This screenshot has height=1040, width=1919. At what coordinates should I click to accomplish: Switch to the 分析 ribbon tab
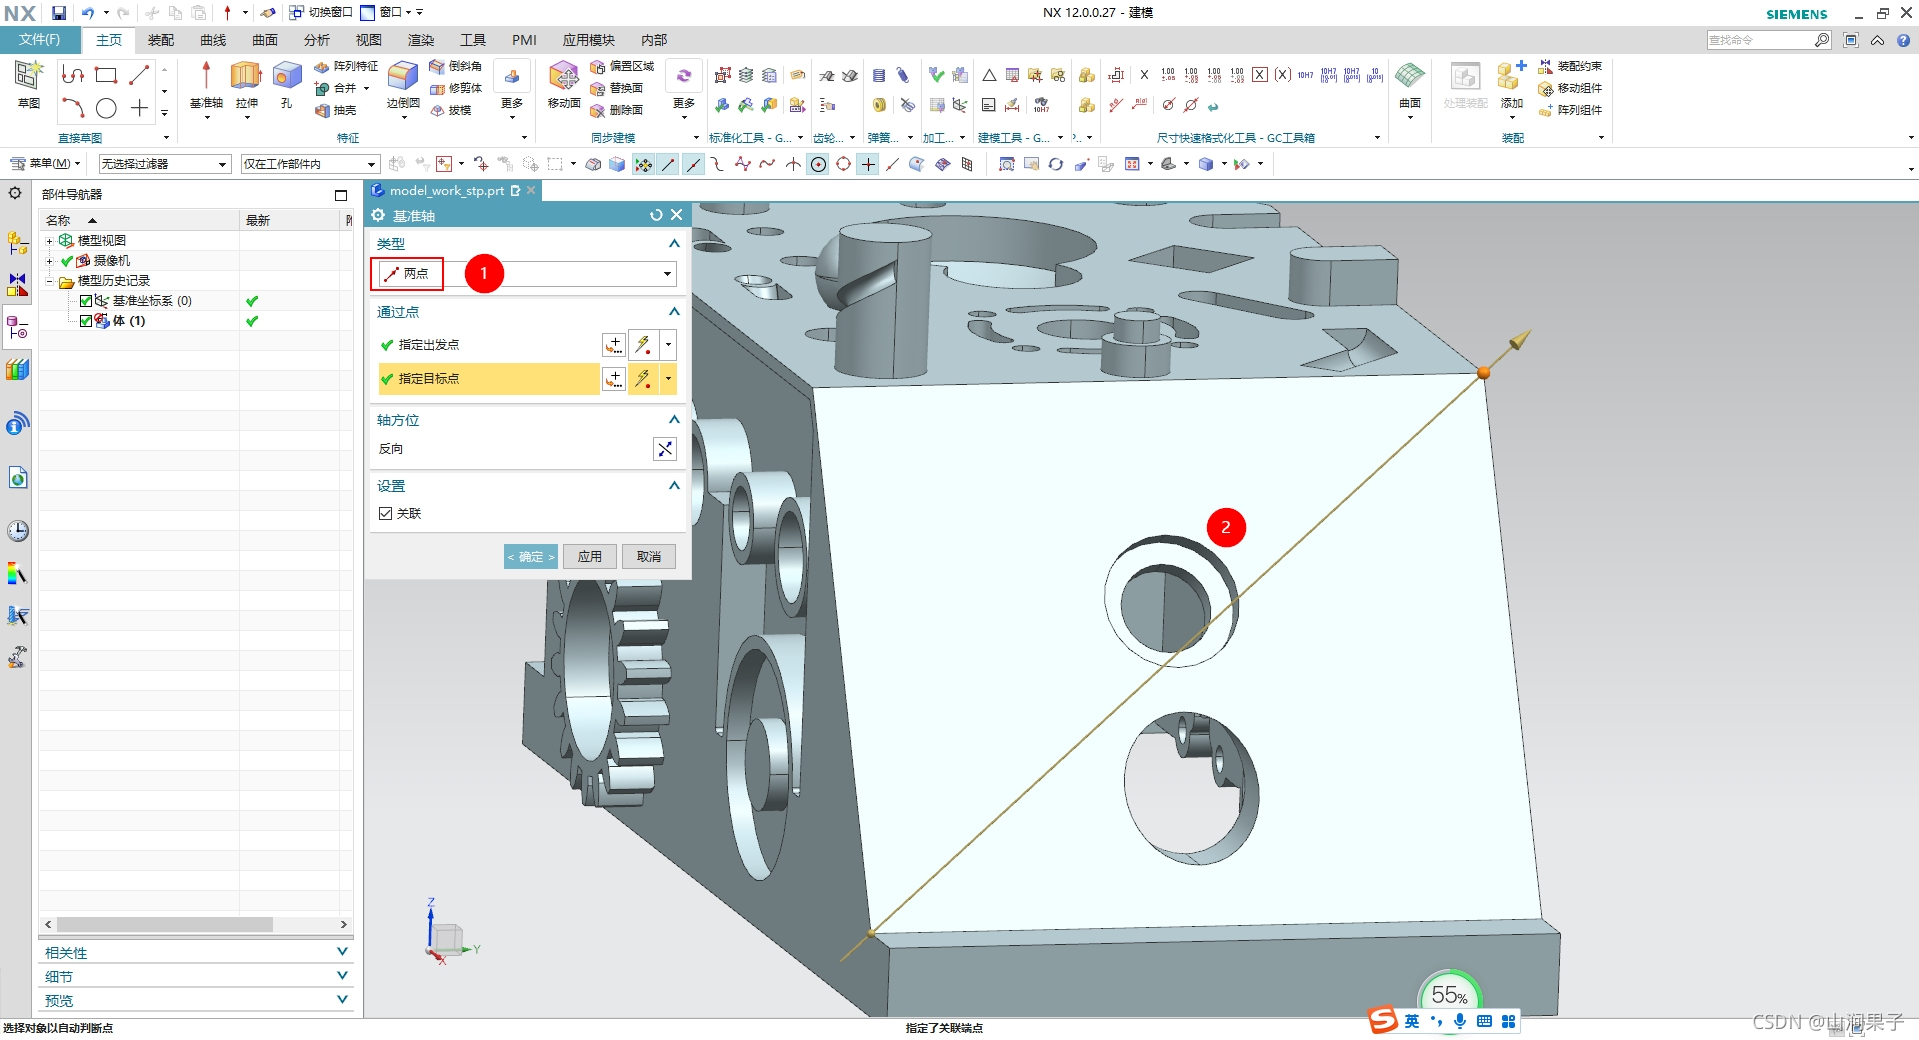(x=317, y=40)
